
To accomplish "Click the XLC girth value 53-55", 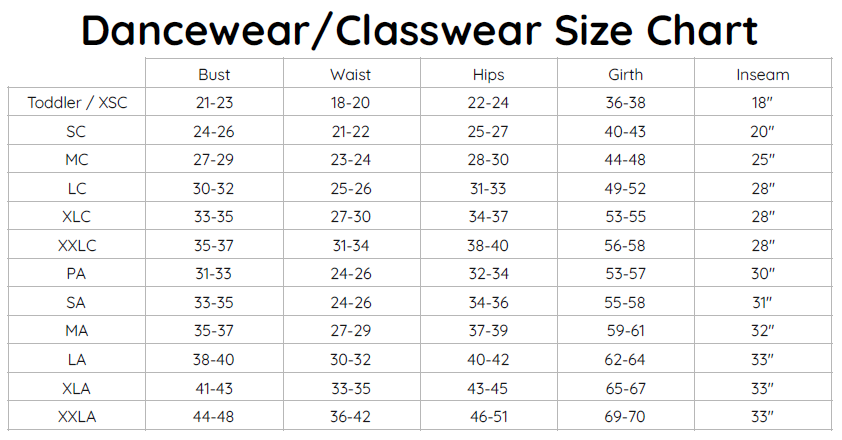I will [x=625, y=216].
